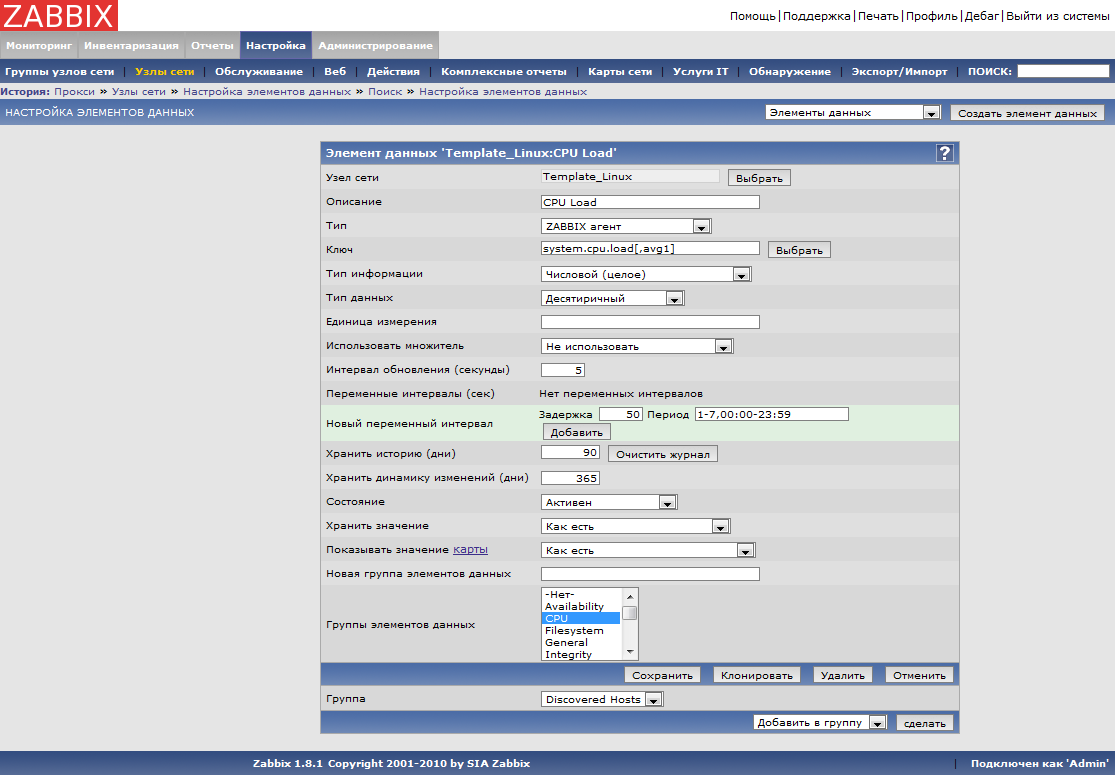Open the help question-mark icon in form header

pyautogui.click(x=944, y=153)
